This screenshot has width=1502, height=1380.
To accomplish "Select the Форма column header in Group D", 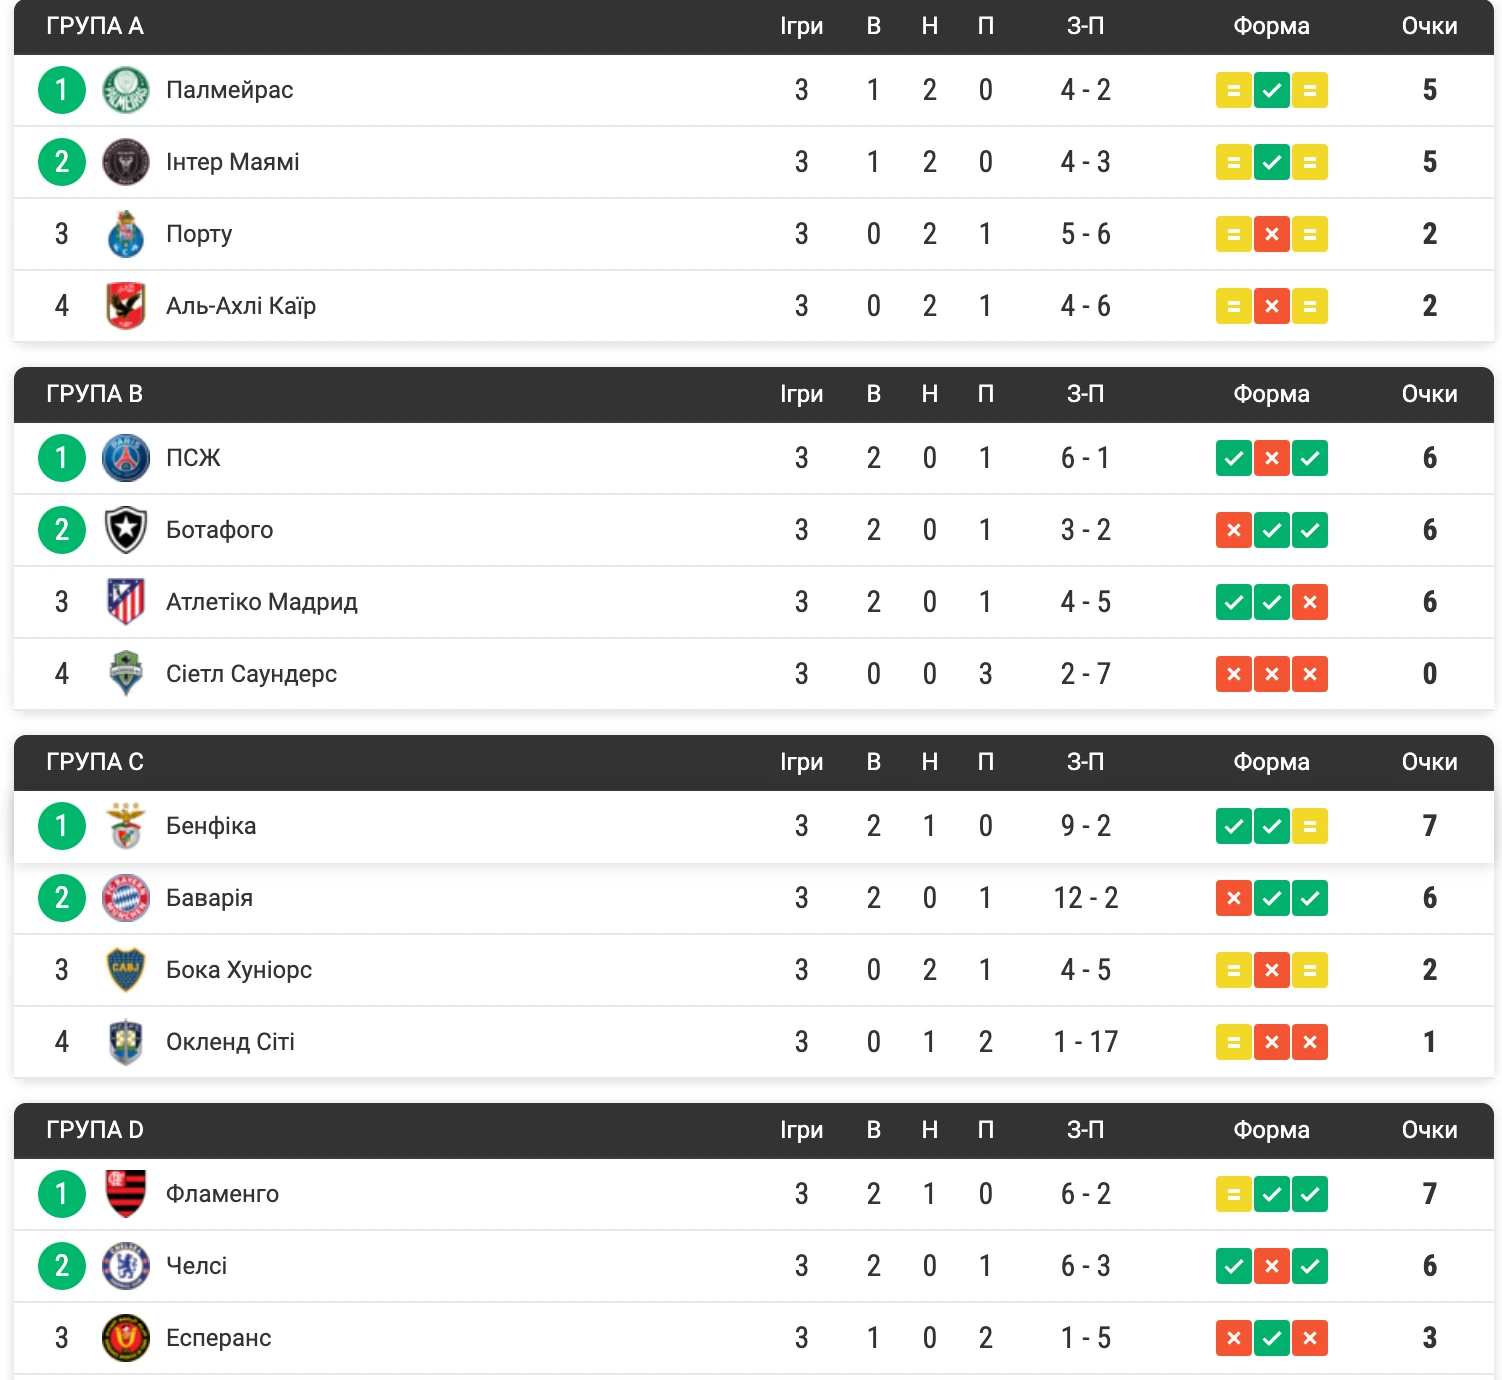I will [1272, 1130].
